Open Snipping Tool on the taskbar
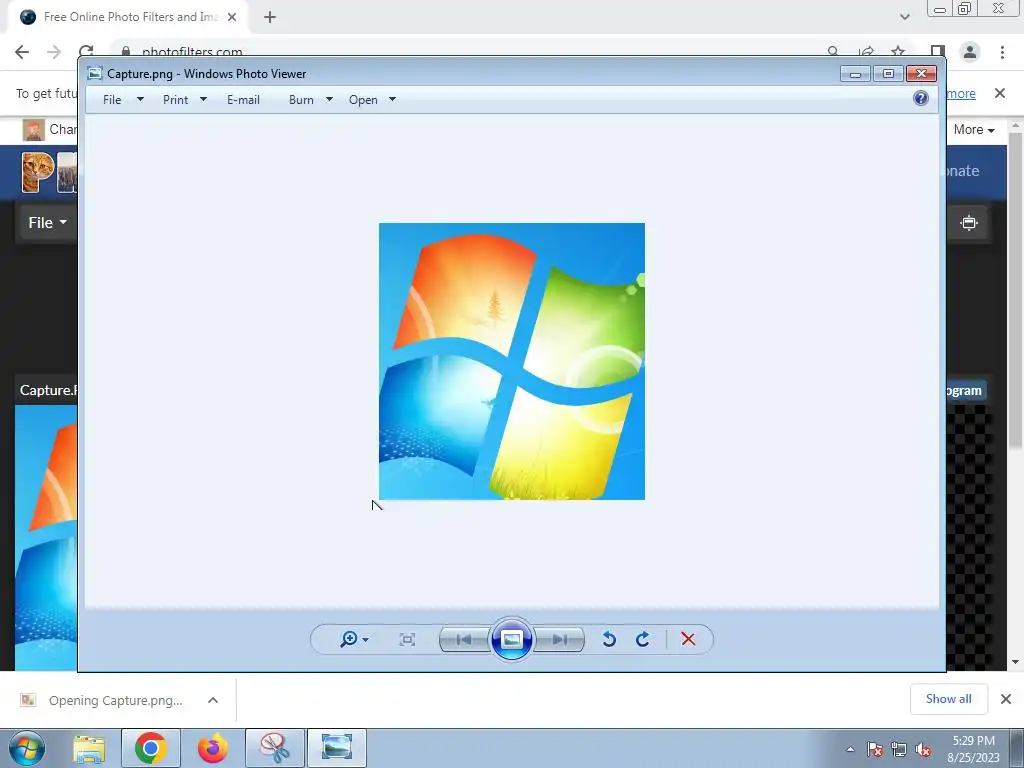This screenshot has height=768, width=1024. point(275,748)
